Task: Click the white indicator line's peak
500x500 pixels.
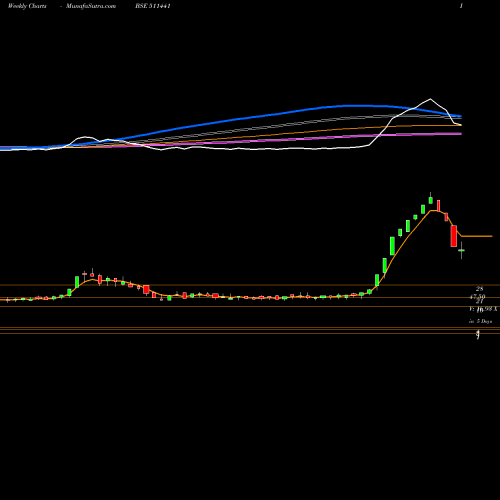Action: [x=430, y=99]
